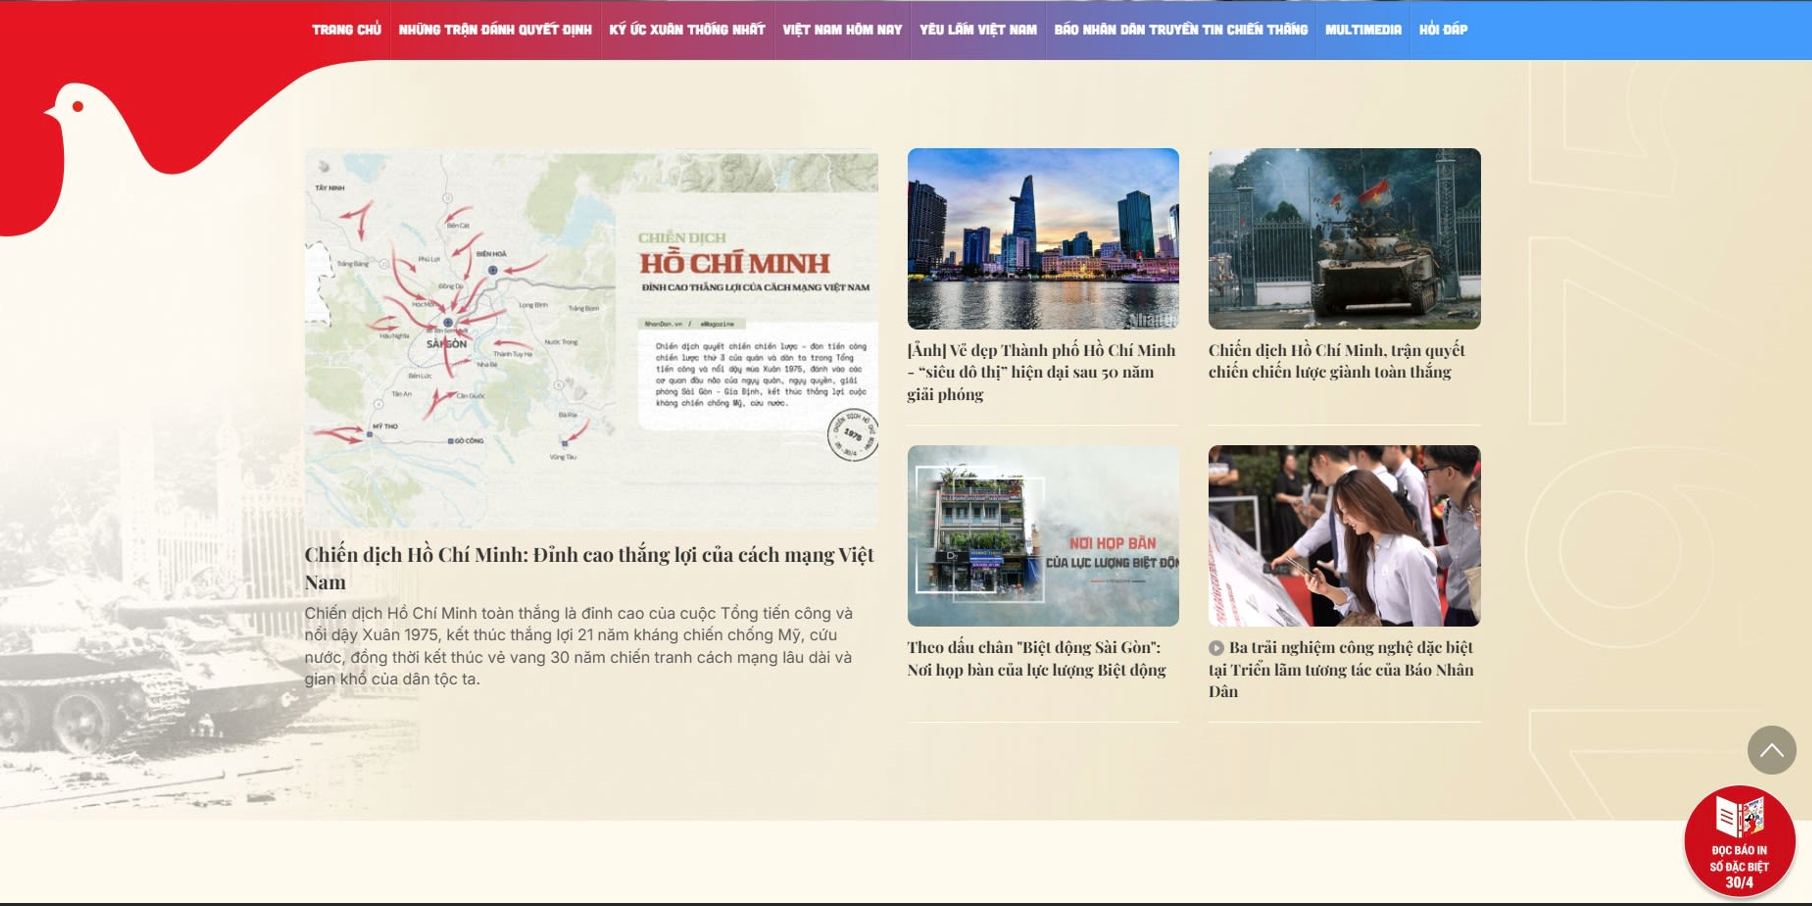1812x906 pixels.
Task: Go to Những trận đánh quyết định
Action: (495, 30)
